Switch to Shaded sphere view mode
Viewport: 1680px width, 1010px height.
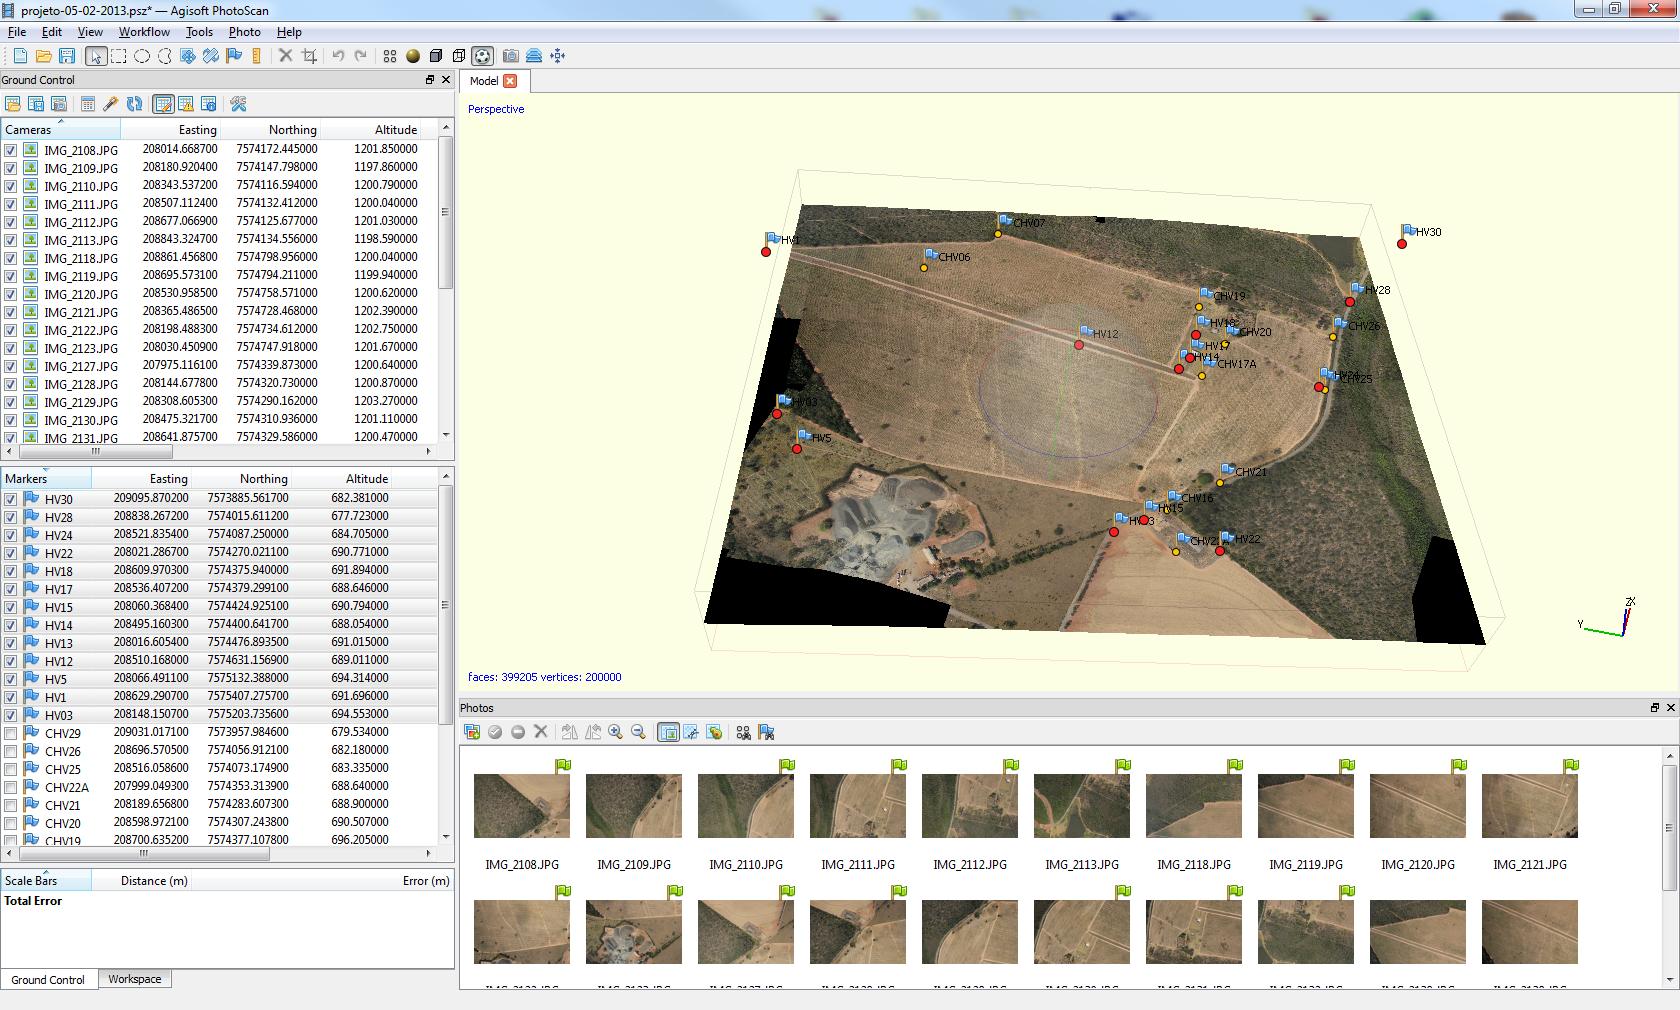413,56
